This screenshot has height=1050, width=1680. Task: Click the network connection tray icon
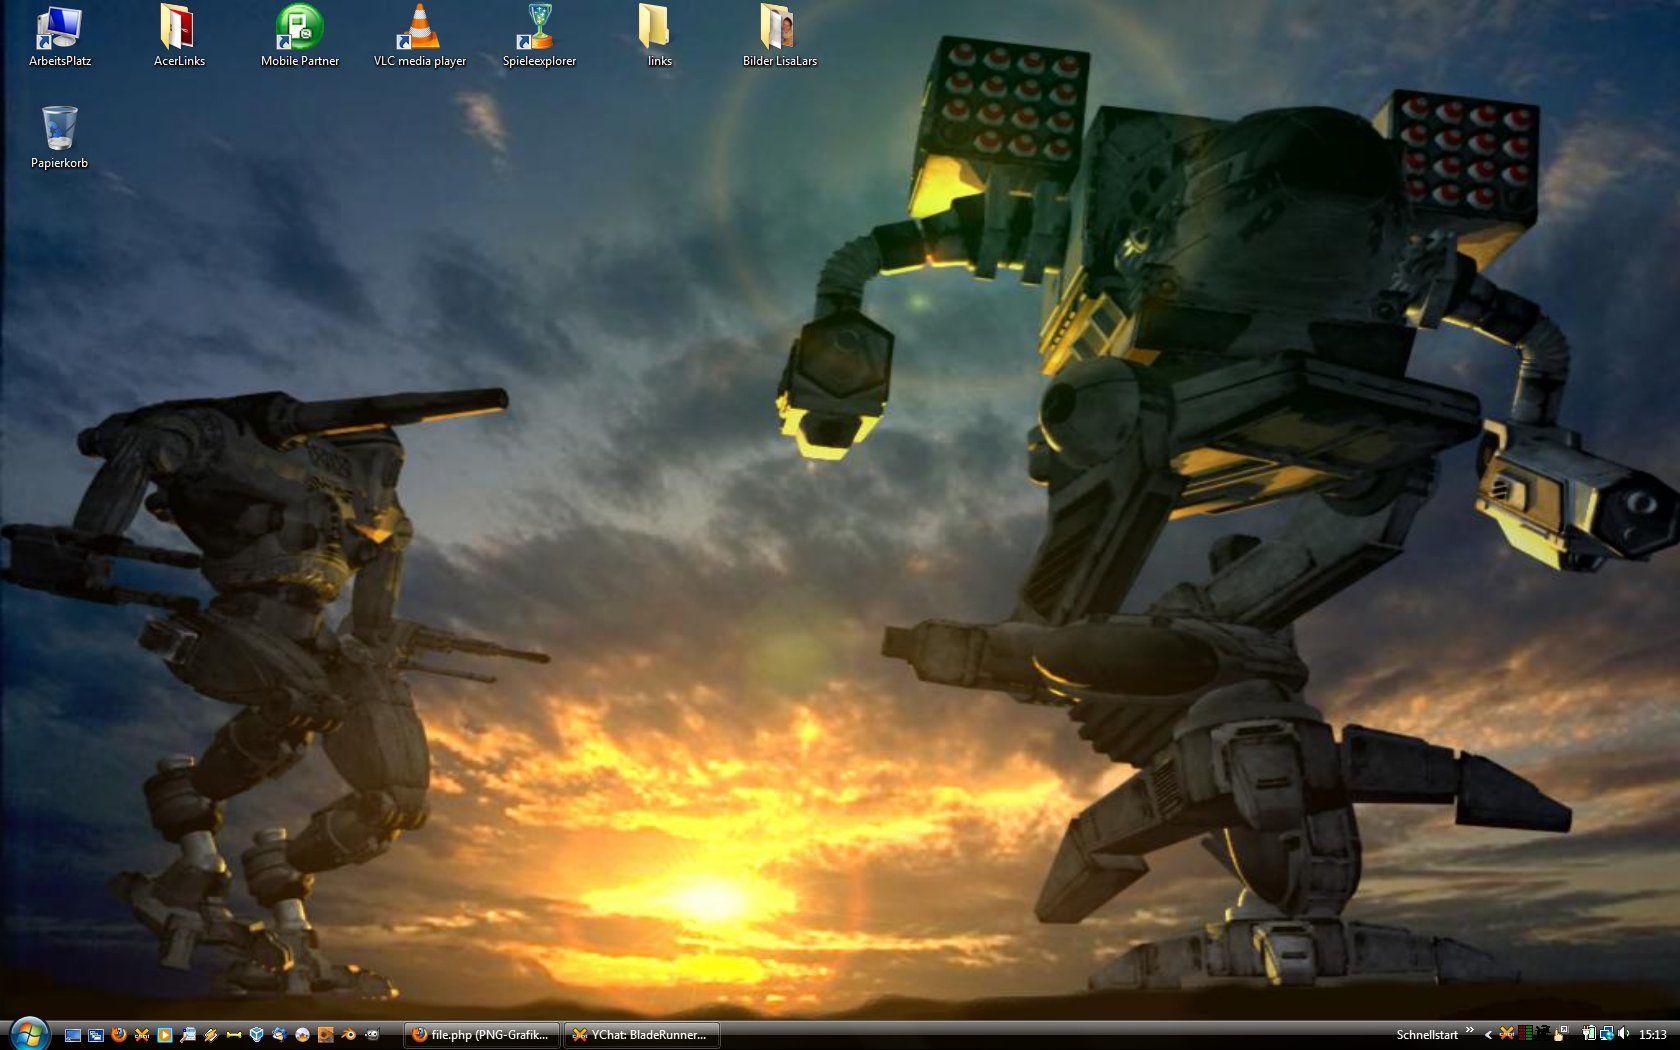coord(1606,1035)
